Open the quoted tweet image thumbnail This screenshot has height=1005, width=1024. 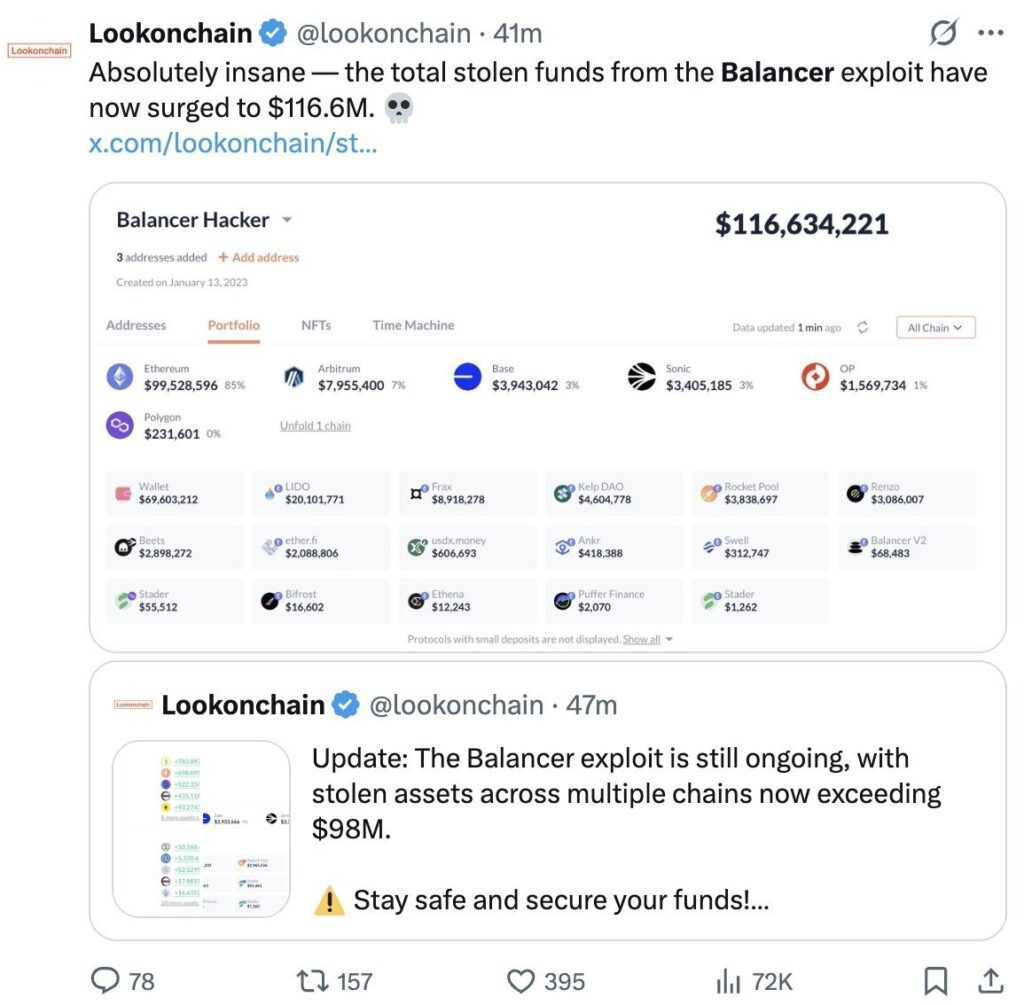point(201,828)
